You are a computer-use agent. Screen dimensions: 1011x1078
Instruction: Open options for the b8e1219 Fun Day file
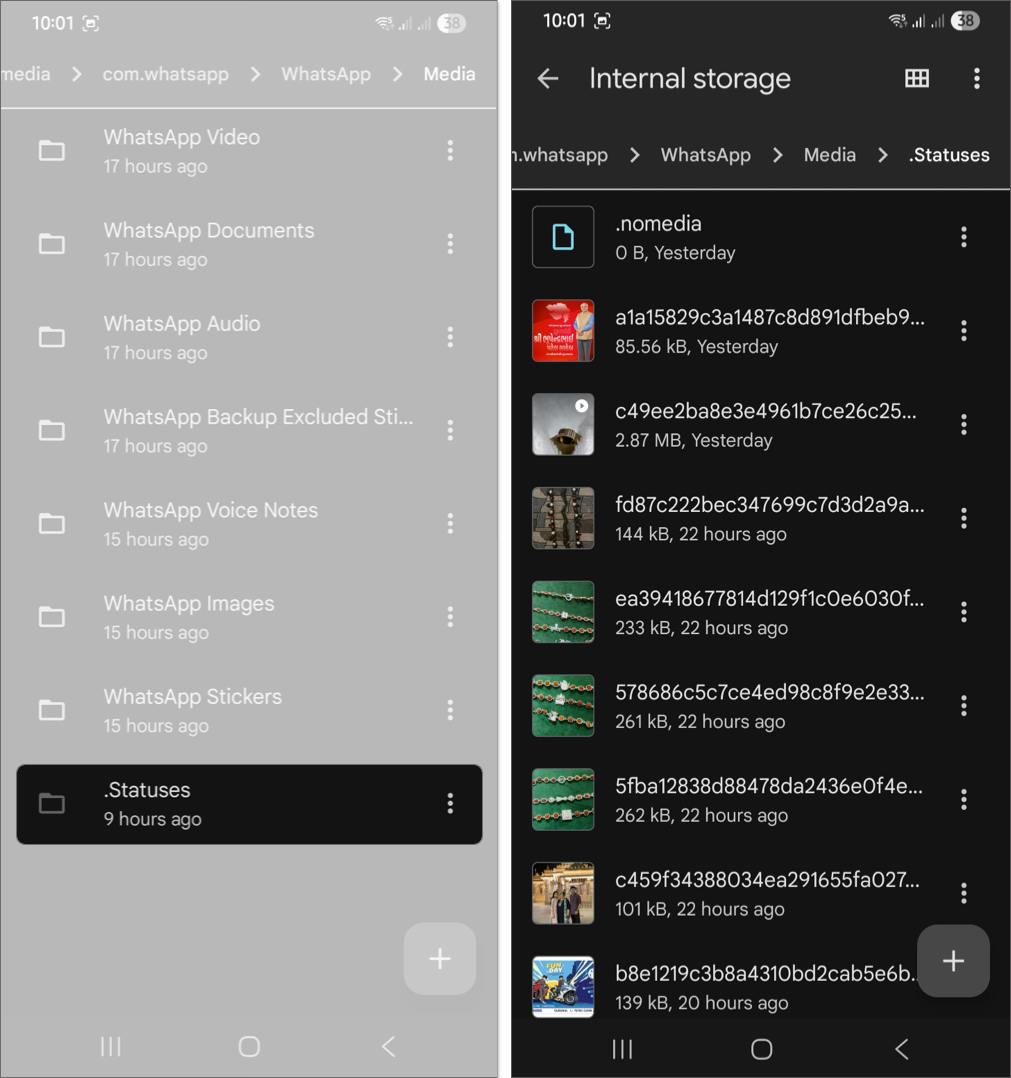coord(963,987)
